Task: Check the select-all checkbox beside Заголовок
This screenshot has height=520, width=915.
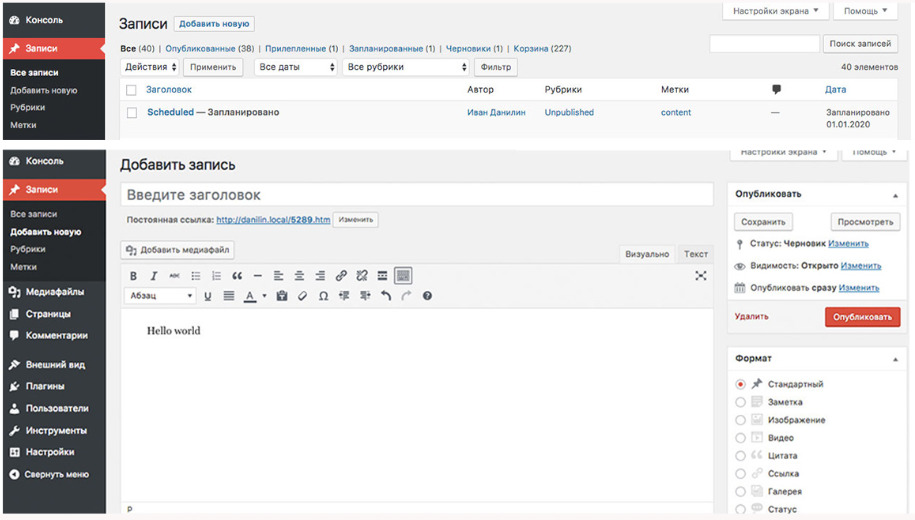Action: pos(131,90)
